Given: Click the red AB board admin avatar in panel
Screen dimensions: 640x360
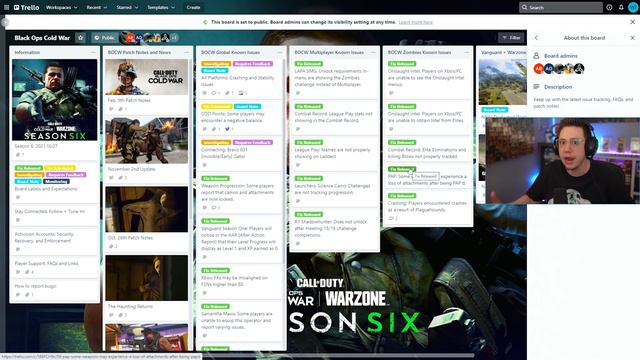Looking at the screenshot, I should tap(538, 69).
